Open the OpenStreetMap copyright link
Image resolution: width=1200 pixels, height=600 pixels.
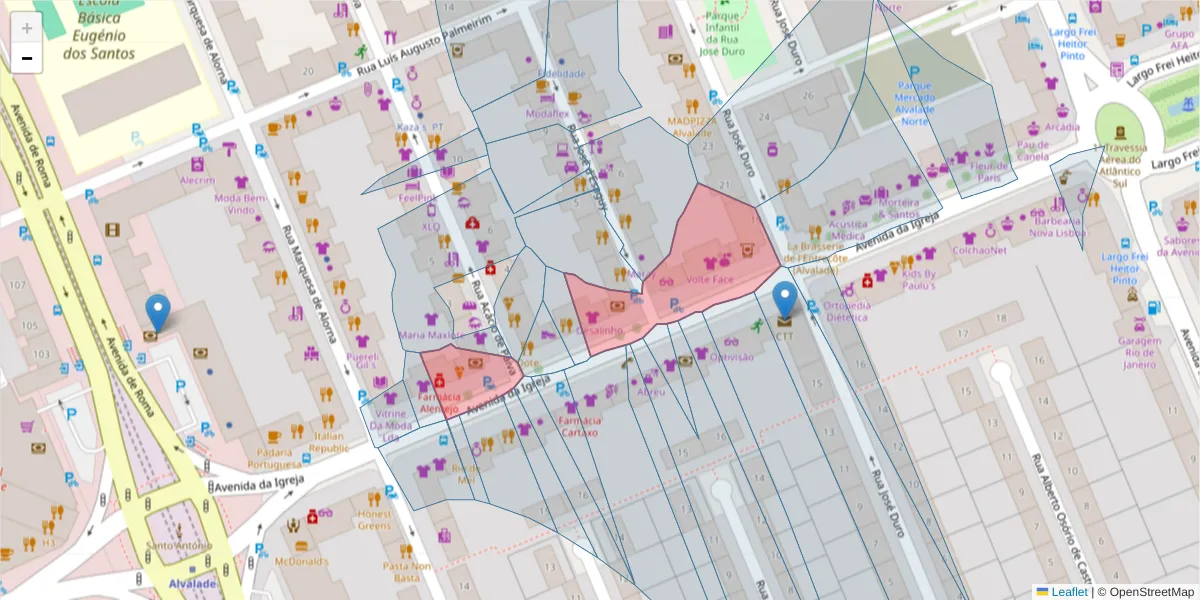pyautogui.click(x=1145, y=592)
